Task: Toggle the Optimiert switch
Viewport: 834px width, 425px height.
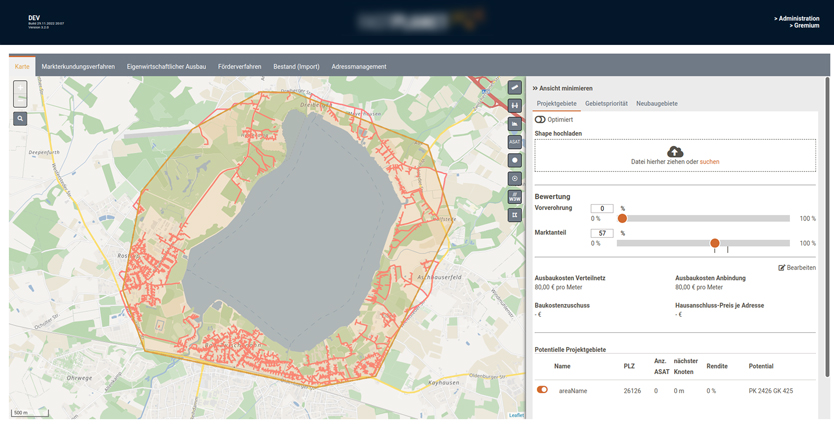Action: 540,119
